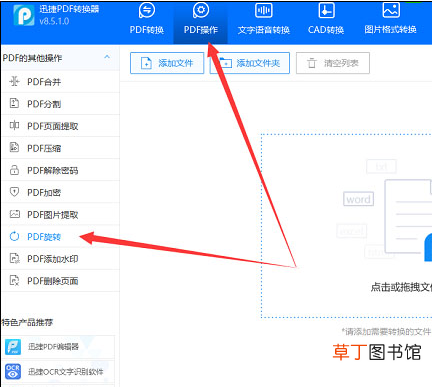Viewport: 432px width, 387px height.
Task: Click the 迅捷PDF转换器 app logo
Action: click(x=24, y=15)
